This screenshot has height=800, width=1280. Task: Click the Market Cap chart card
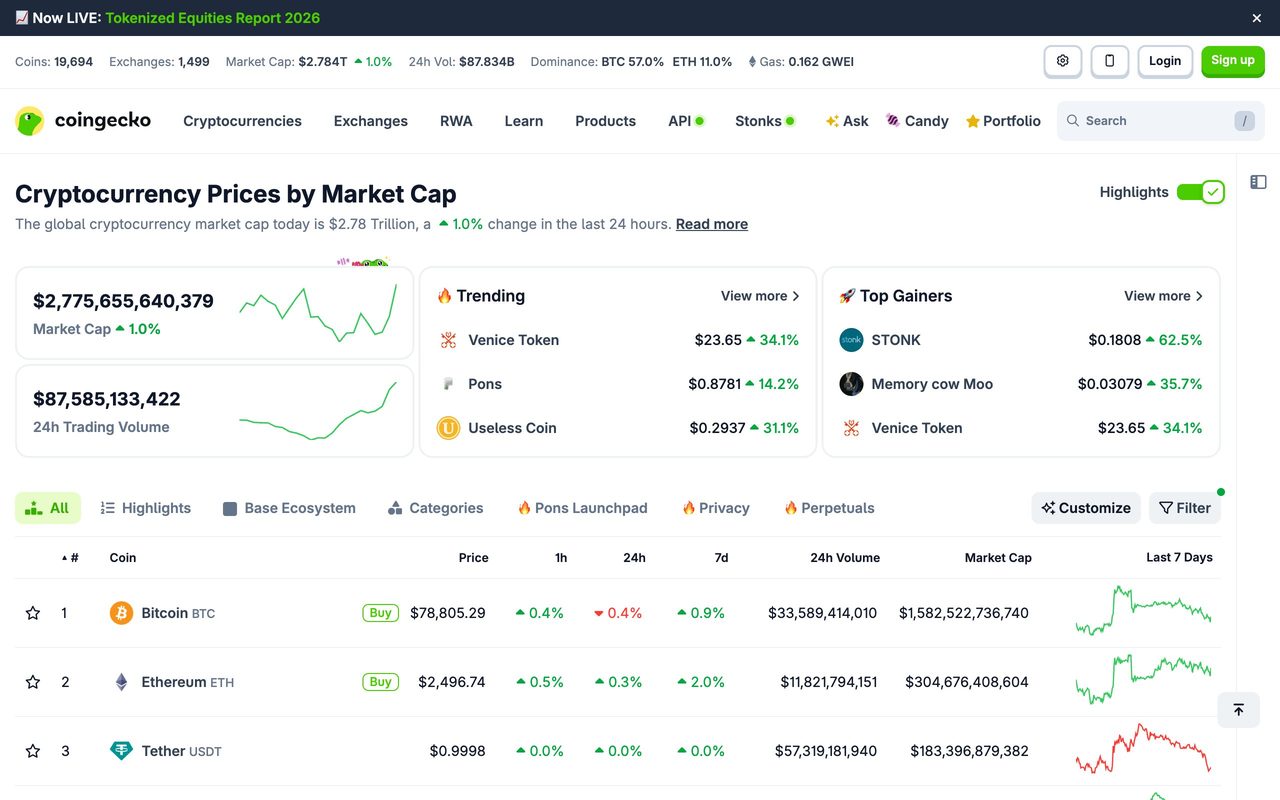[214, 313]
